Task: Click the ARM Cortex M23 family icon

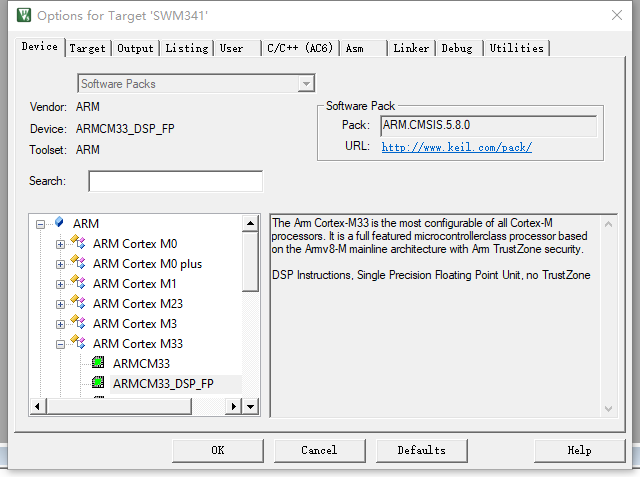Action: [78, 302]
